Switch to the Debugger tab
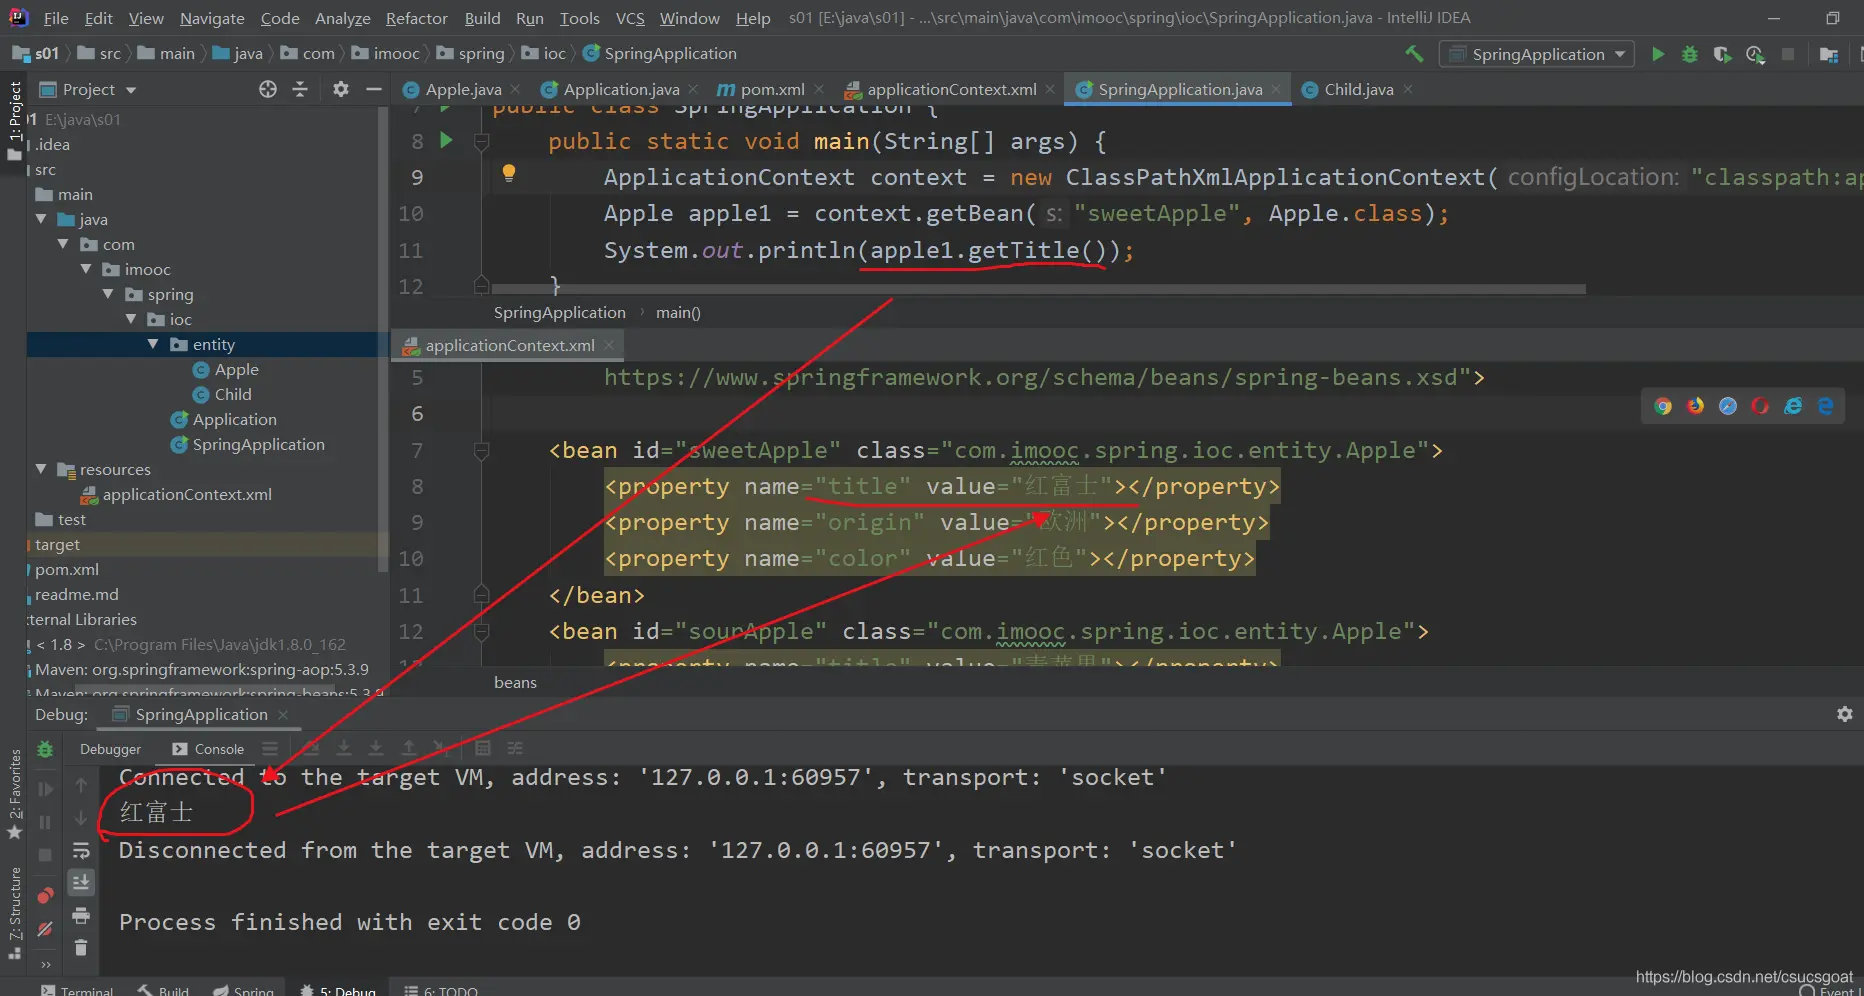Image resolution: width=1864 pixels, height=996 pixels. click(x=110, y=749)
